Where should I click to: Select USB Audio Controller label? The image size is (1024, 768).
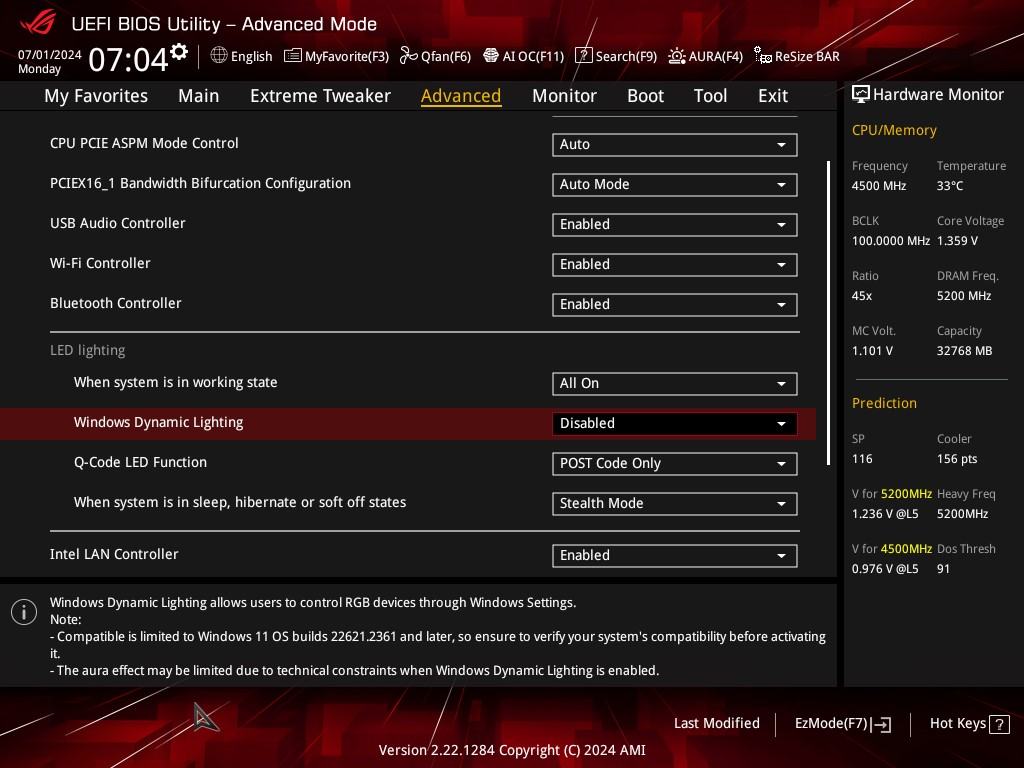pyautogui.click(x=118, y=223)
